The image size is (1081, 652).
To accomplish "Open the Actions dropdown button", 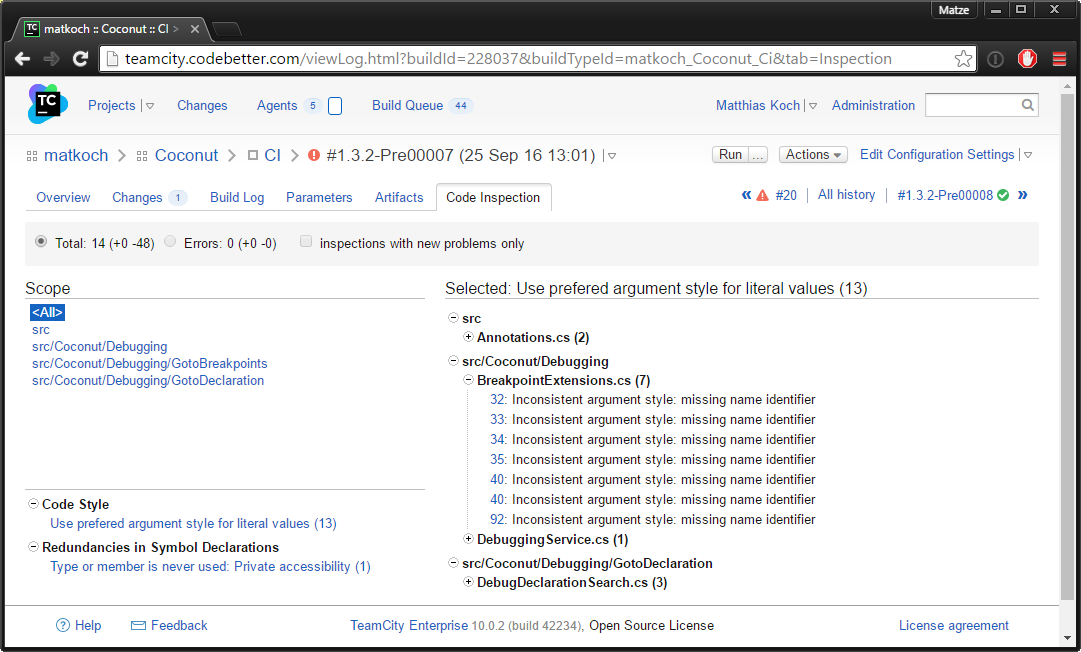I will [x=813, y=154].
